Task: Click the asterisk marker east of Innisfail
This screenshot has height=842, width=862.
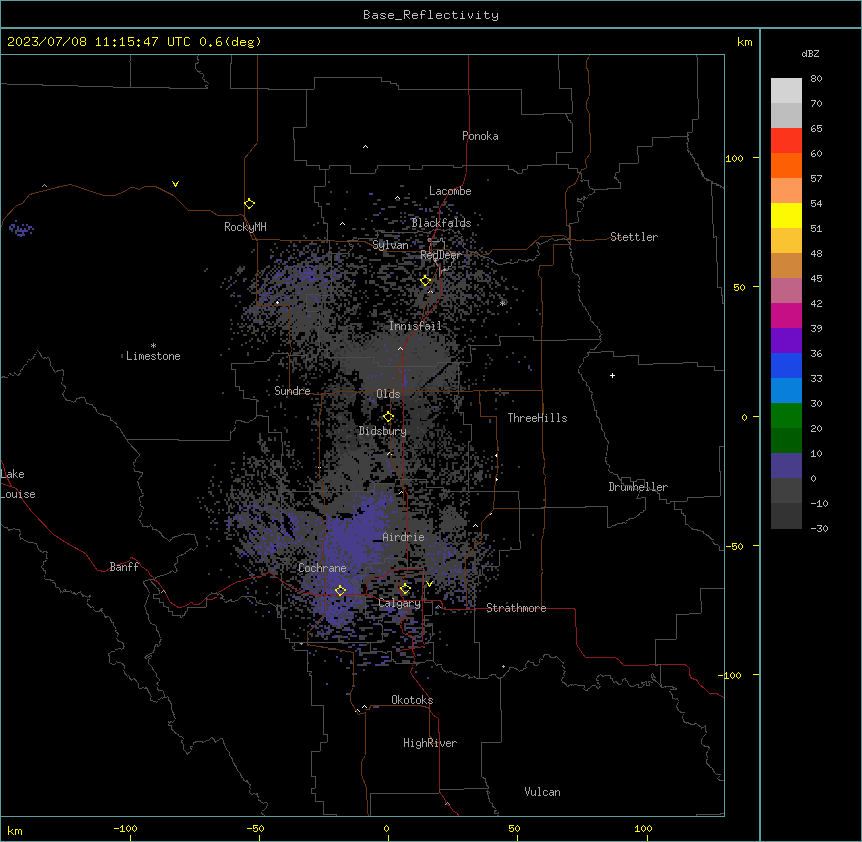Action: pyautogui.click(x=502, y=303)
